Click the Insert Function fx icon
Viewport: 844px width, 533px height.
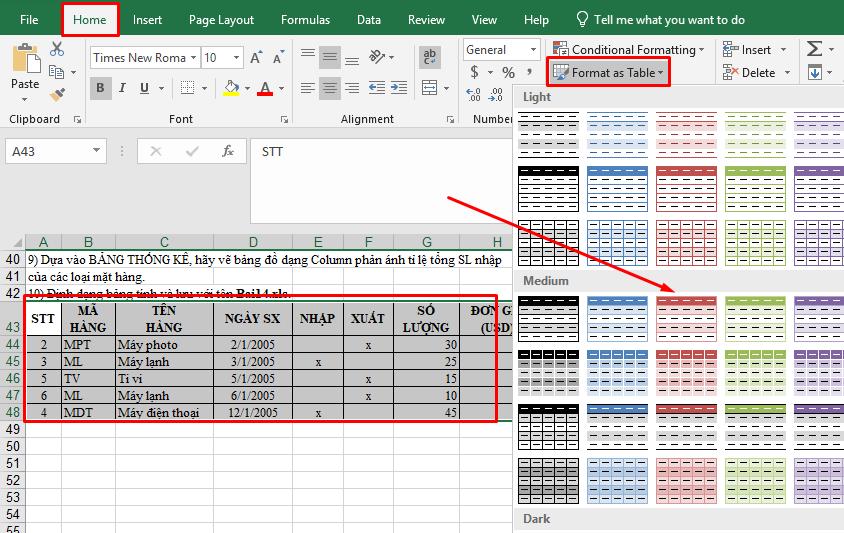(228, 151)
